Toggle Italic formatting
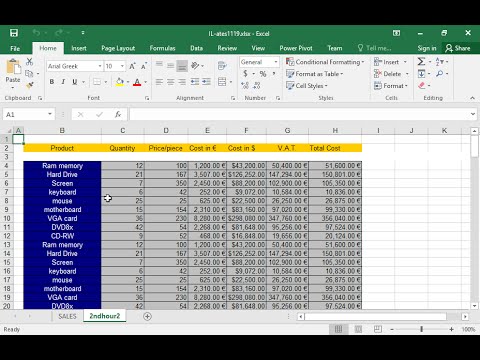This screenshot has width=480, height=360. (63, 82)
